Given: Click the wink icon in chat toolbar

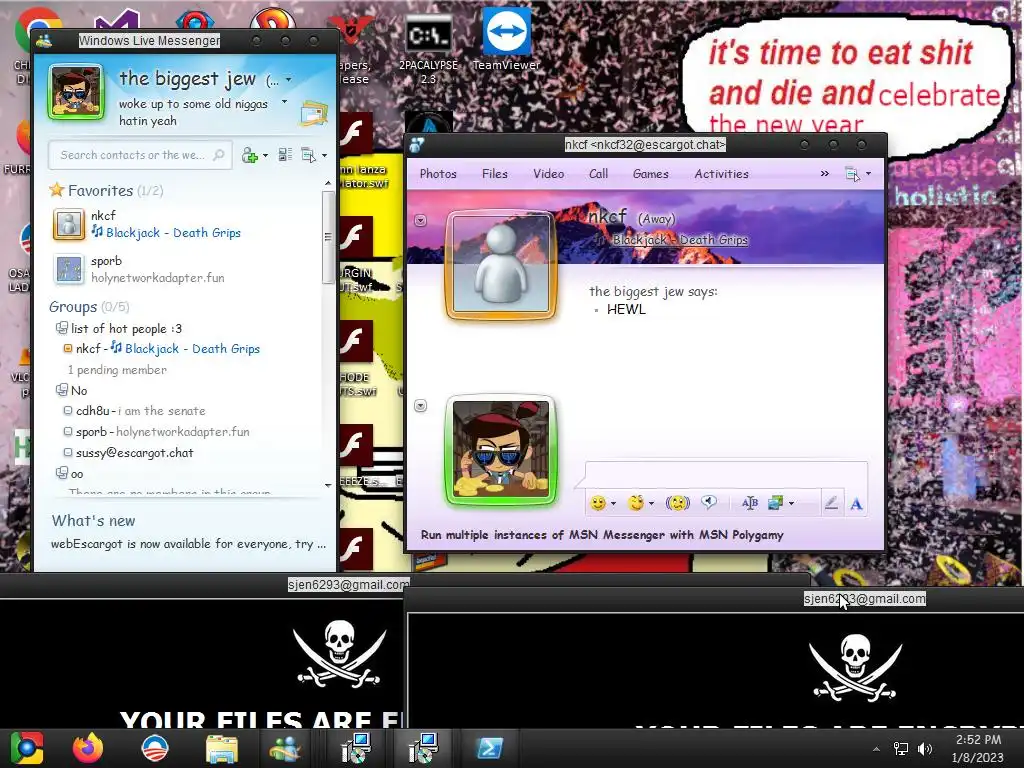Looking at the screenshot, I should (x=635, y=503).
